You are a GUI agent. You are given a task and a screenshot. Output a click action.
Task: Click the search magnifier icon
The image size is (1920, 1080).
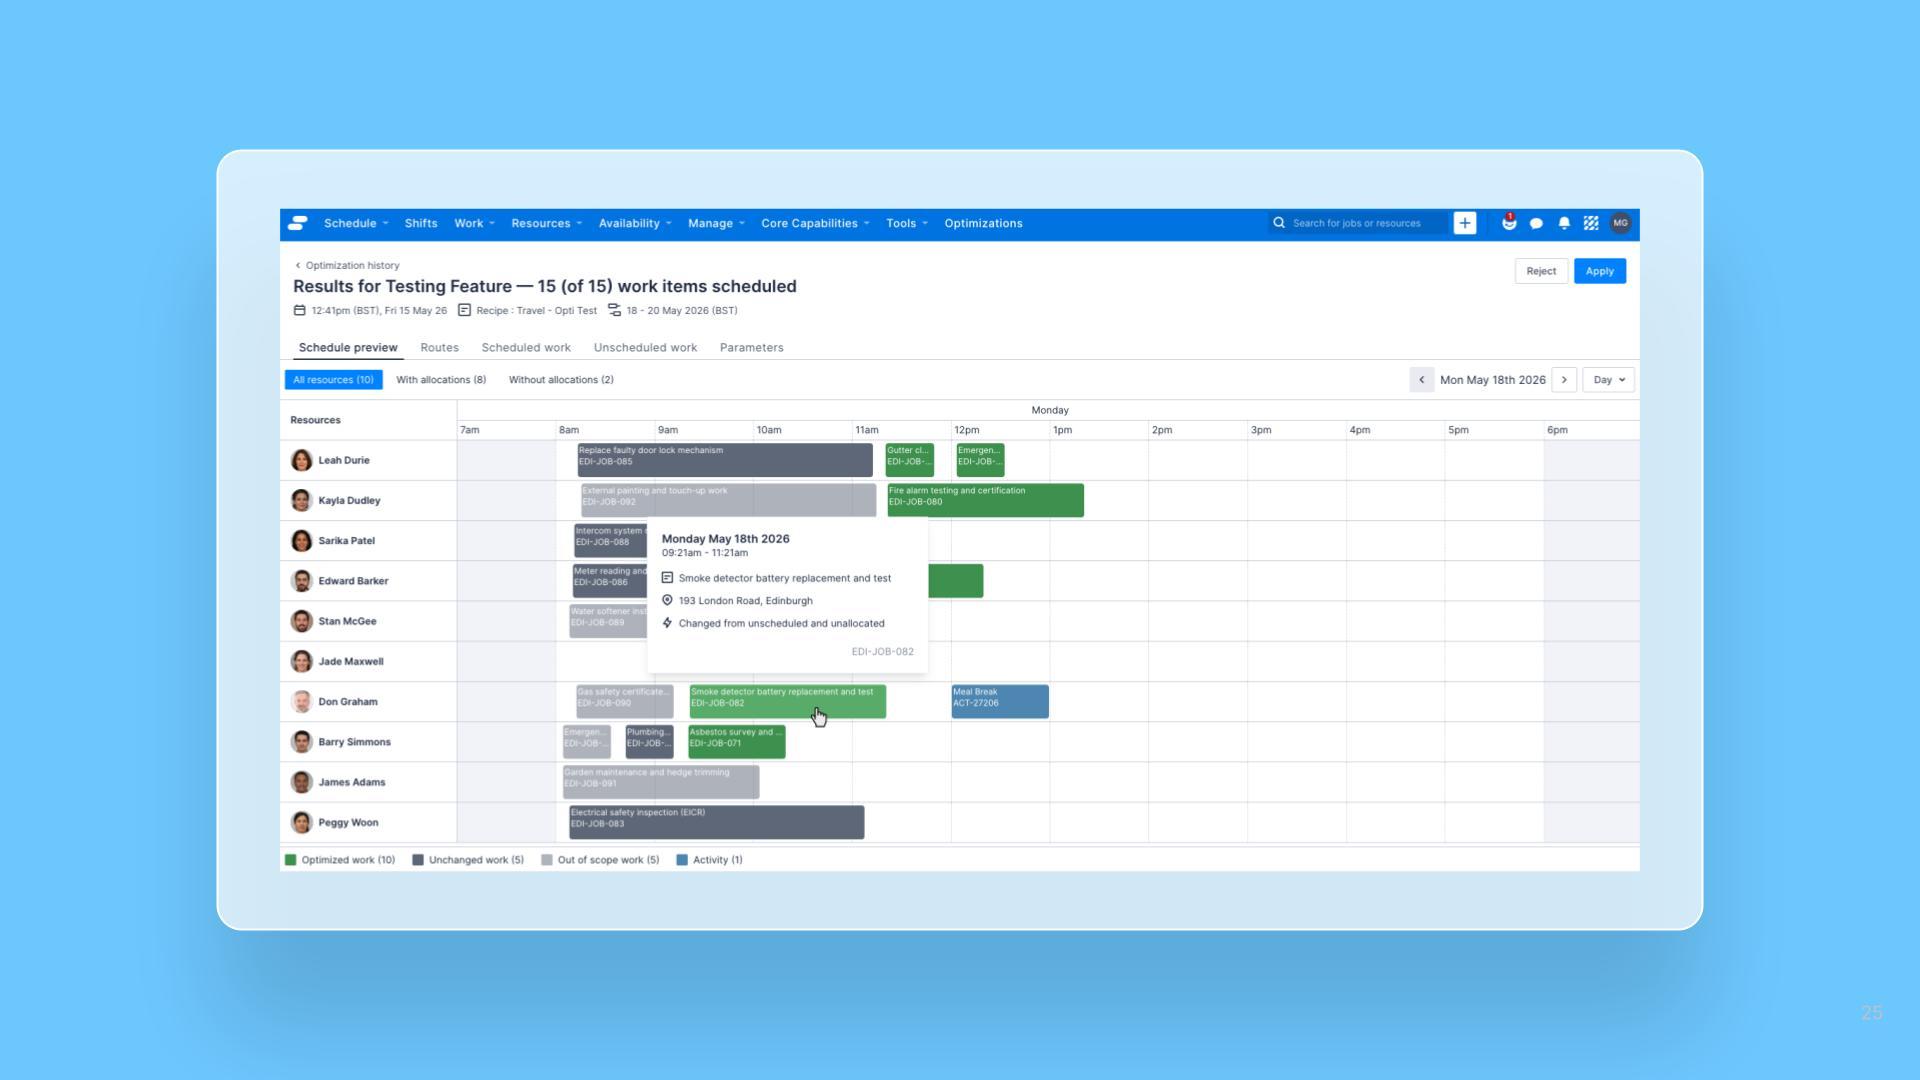point(1279,223)
